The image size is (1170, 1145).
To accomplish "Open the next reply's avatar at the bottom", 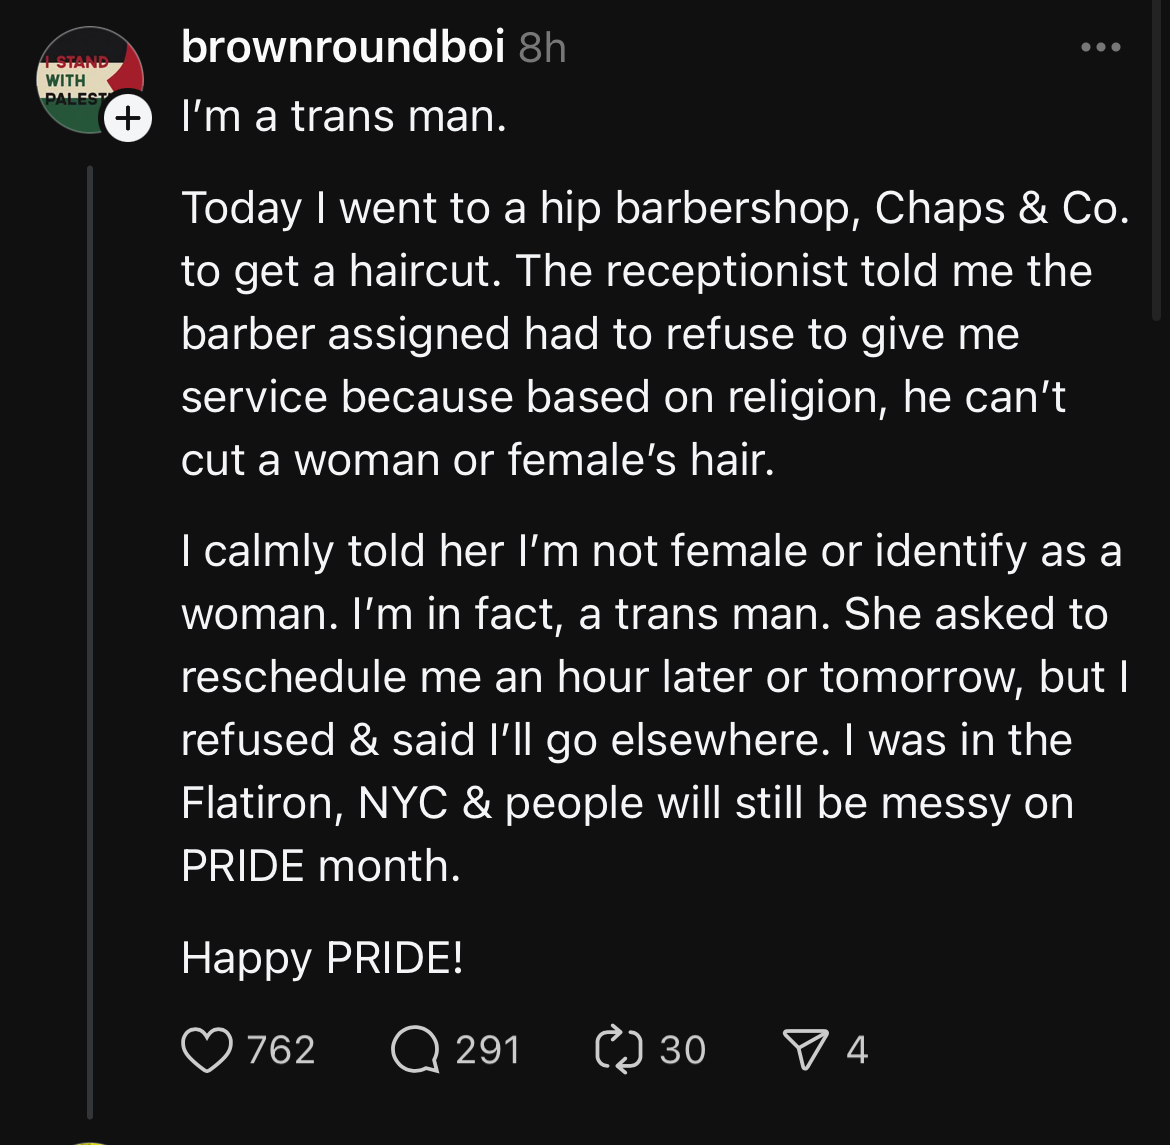I will [90, 1143].
